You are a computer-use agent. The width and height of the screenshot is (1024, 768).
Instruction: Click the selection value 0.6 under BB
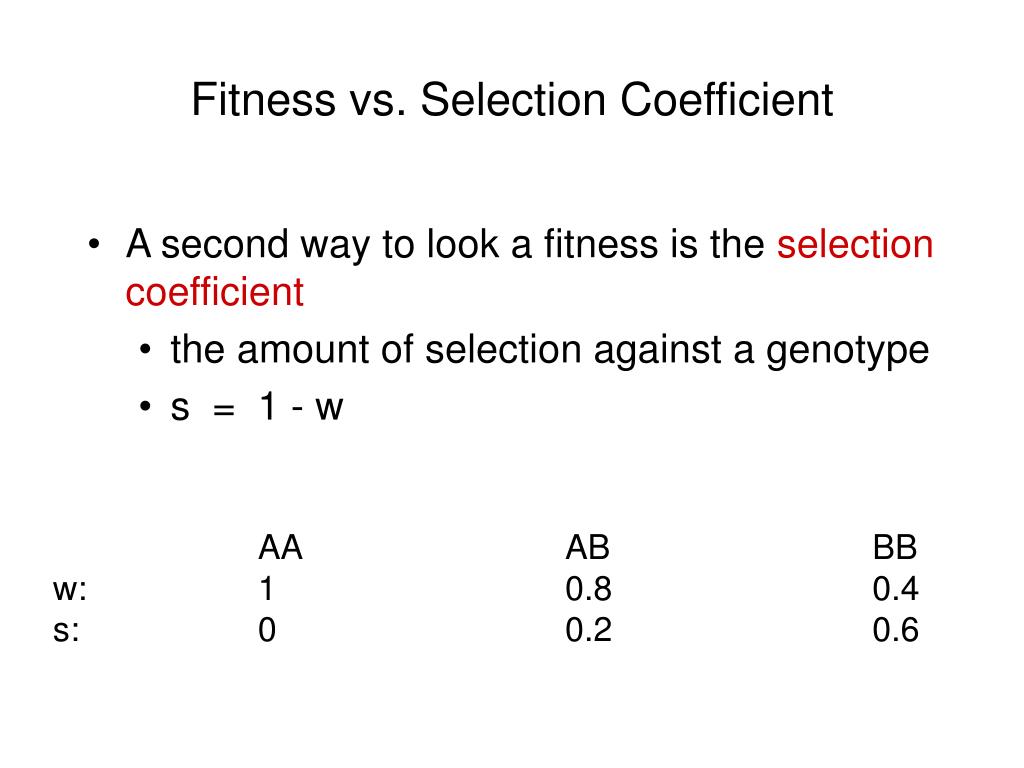pyautogui.click(x=895, y=630)
